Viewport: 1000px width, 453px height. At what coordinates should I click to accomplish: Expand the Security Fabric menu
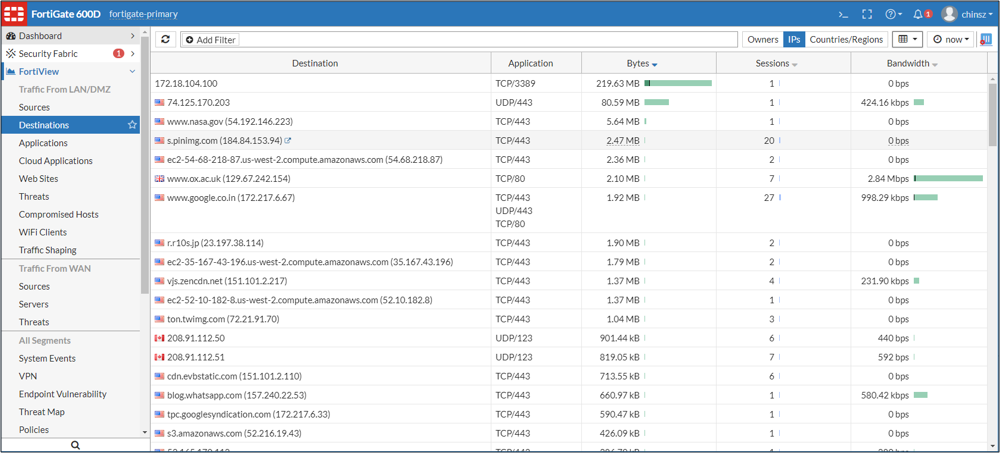coord(133,54)
